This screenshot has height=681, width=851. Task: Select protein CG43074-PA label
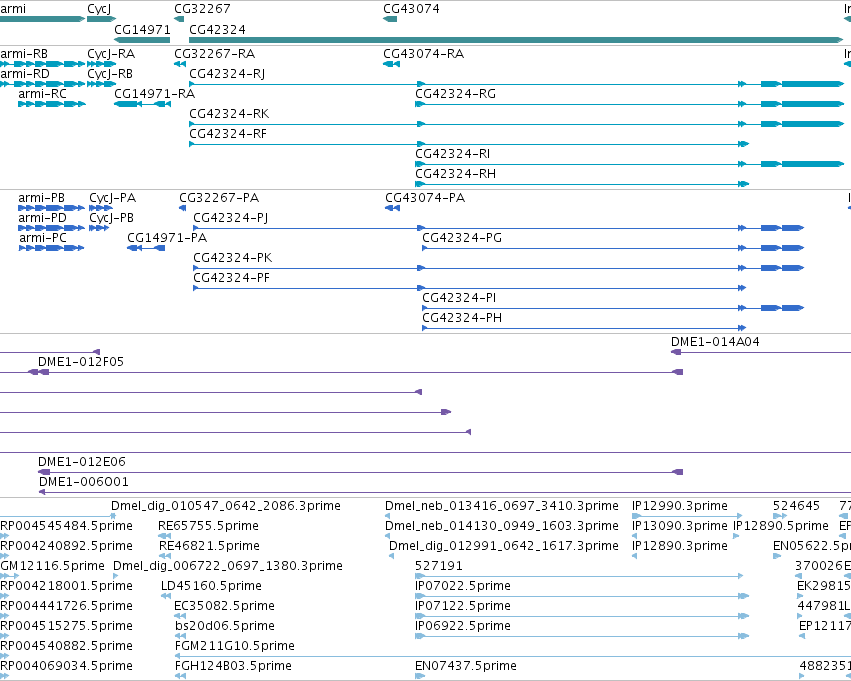click(x=425, y=198)
